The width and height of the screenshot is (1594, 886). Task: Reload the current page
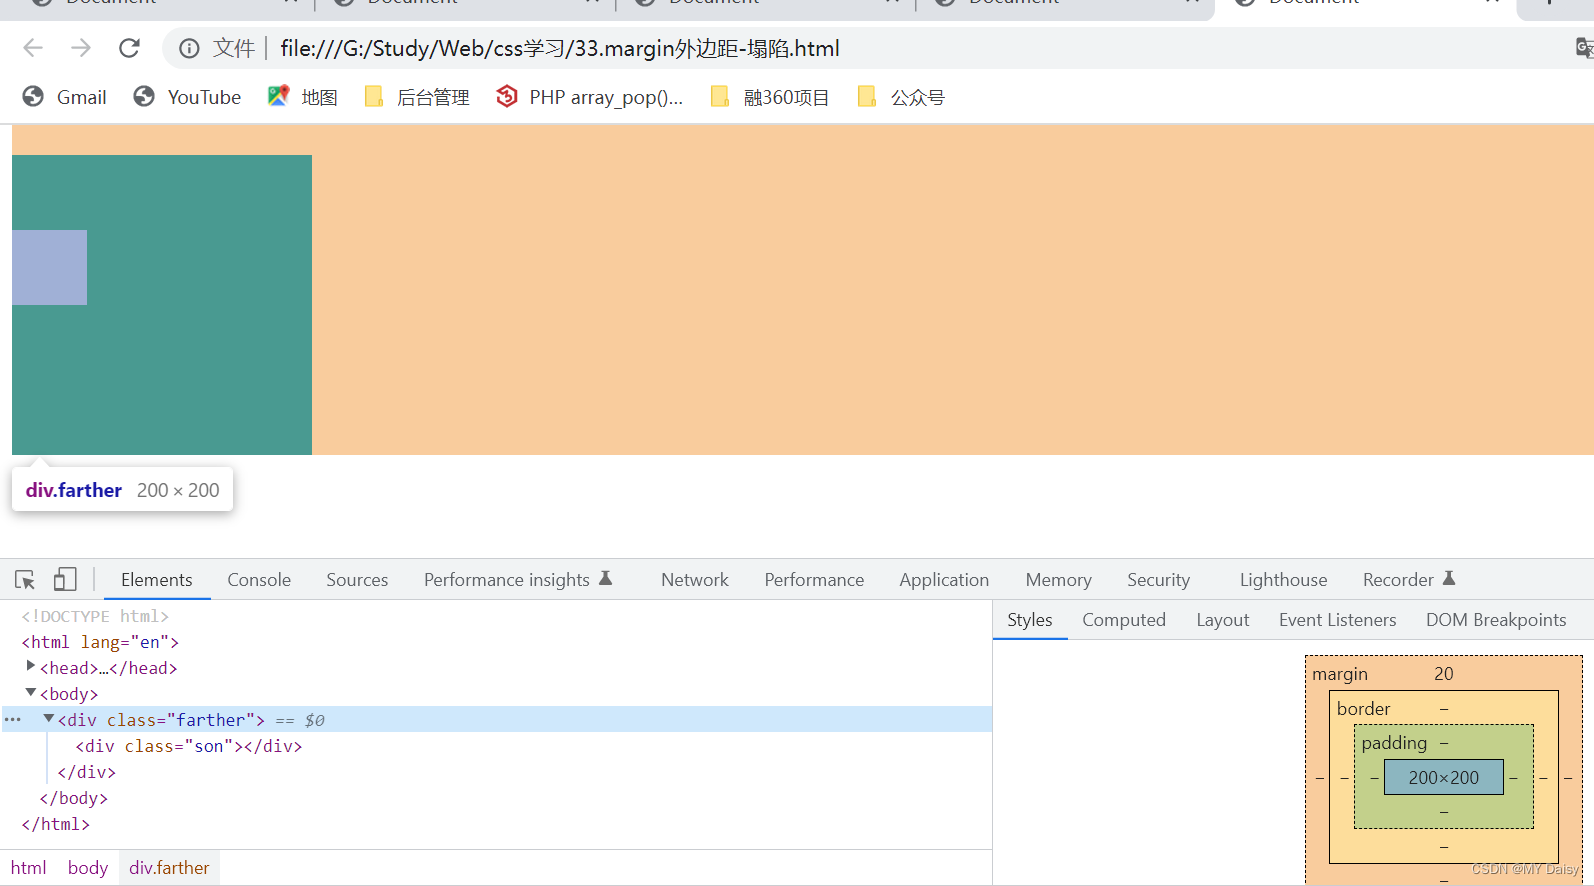click(x=129, y=48)
